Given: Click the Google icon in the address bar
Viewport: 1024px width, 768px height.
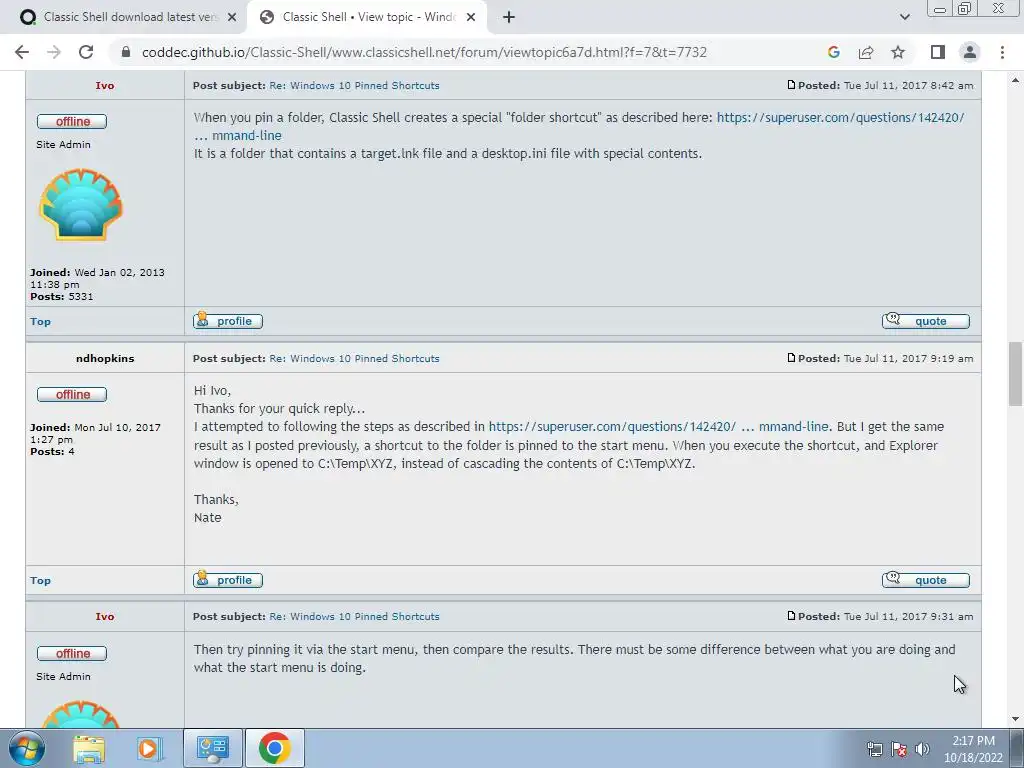Looking at the screenshot, I should 833,52.
